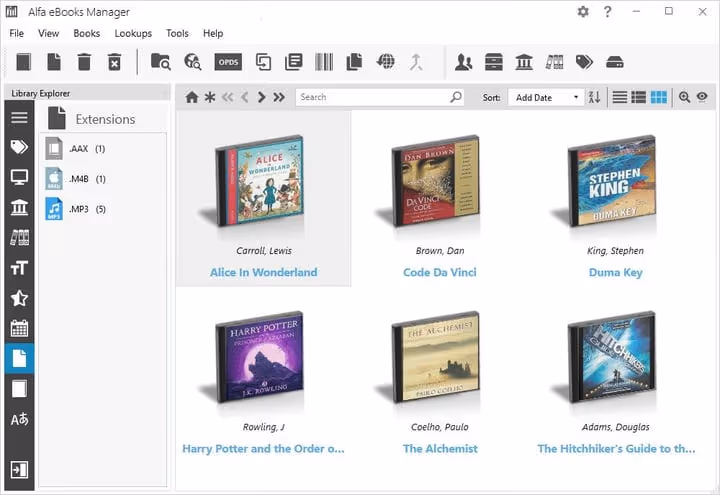The height and width of the screenshot is (495, 720).
Task: Open the Sort Add Date dropdown
Action: (x=546, y=97)
